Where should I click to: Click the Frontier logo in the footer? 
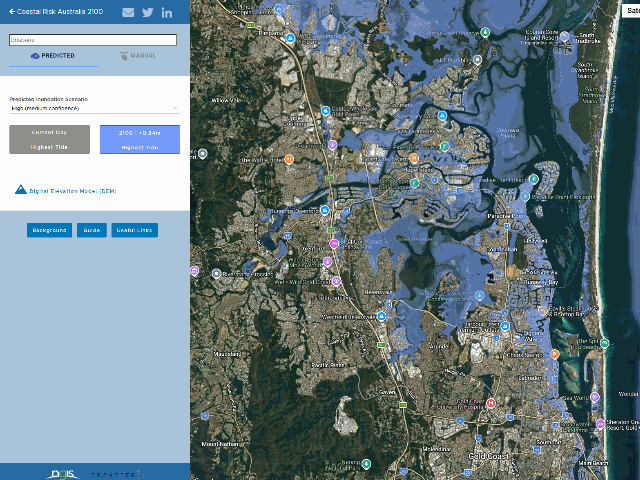pyautogui.click(x=118, y=475)
